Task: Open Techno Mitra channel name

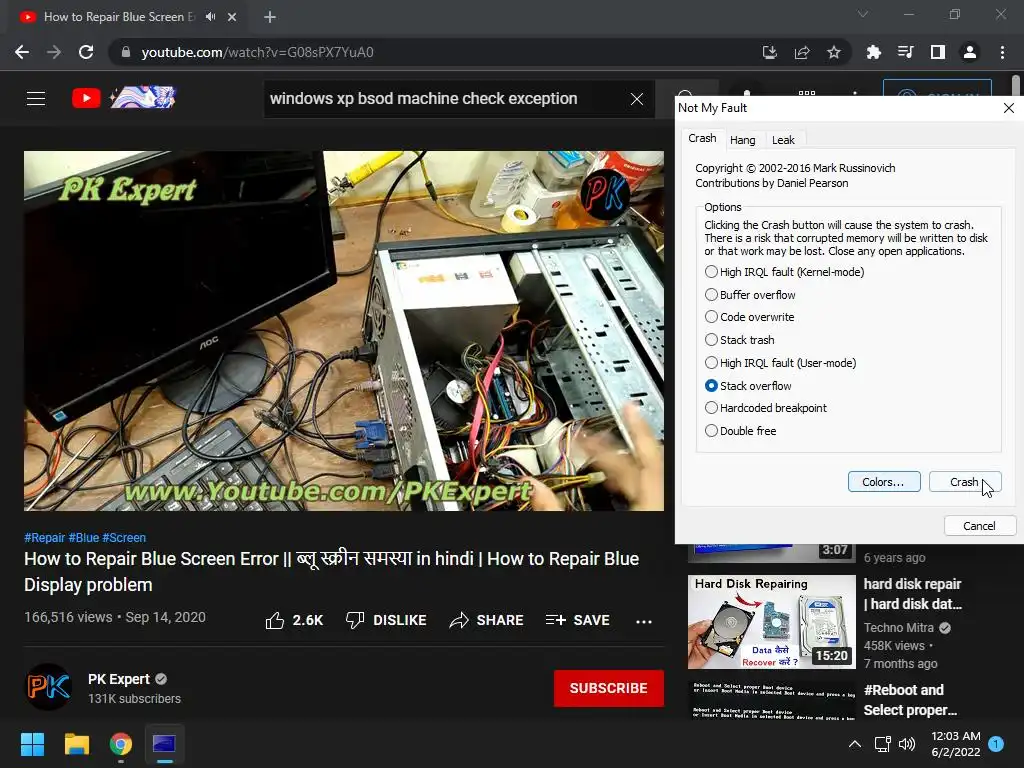Action: coord(899,628)
